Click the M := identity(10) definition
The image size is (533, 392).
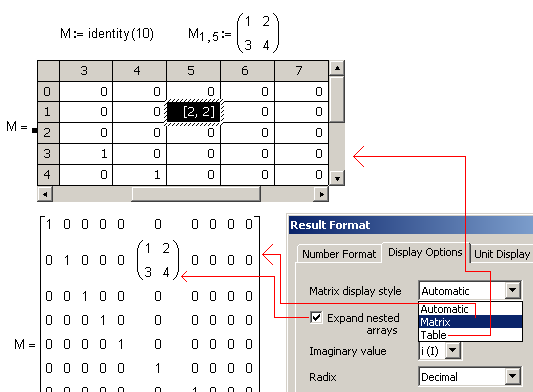[x=107, y=34]
